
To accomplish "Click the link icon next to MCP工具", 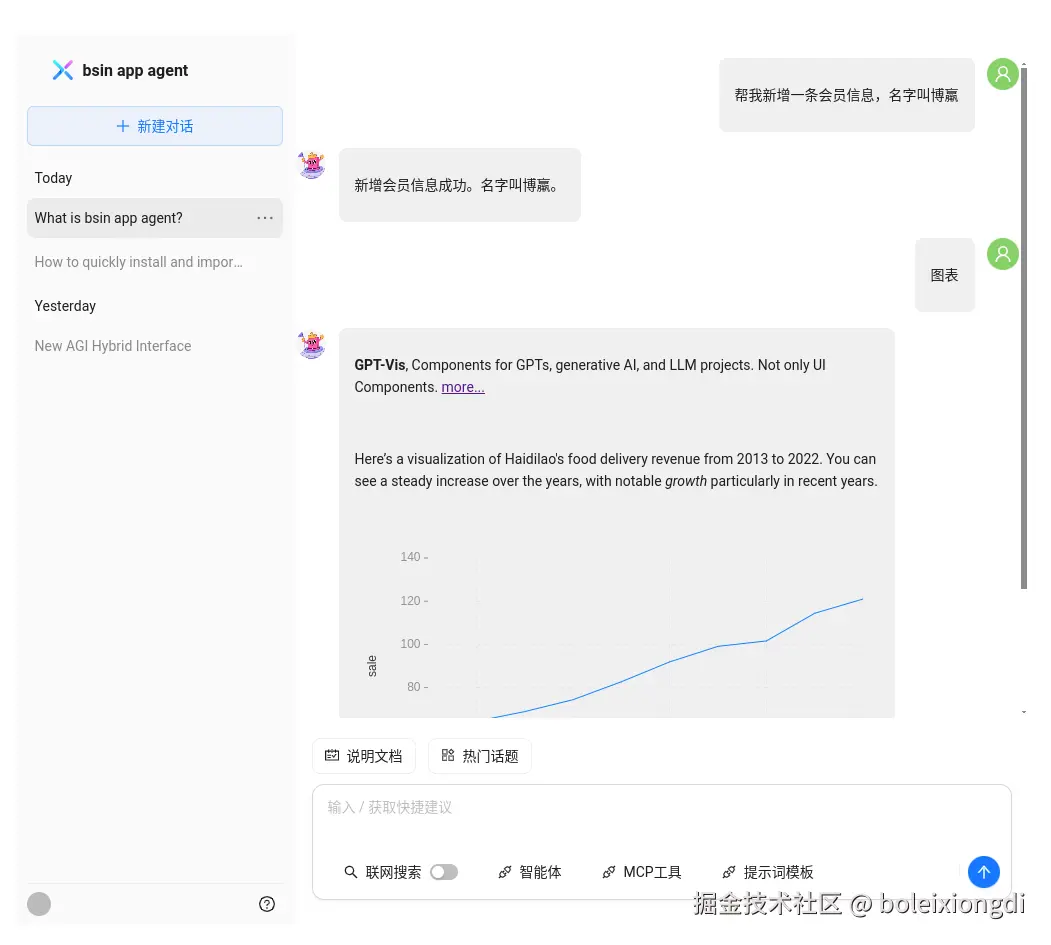I will pyautogui.click(x=609, y=872).
